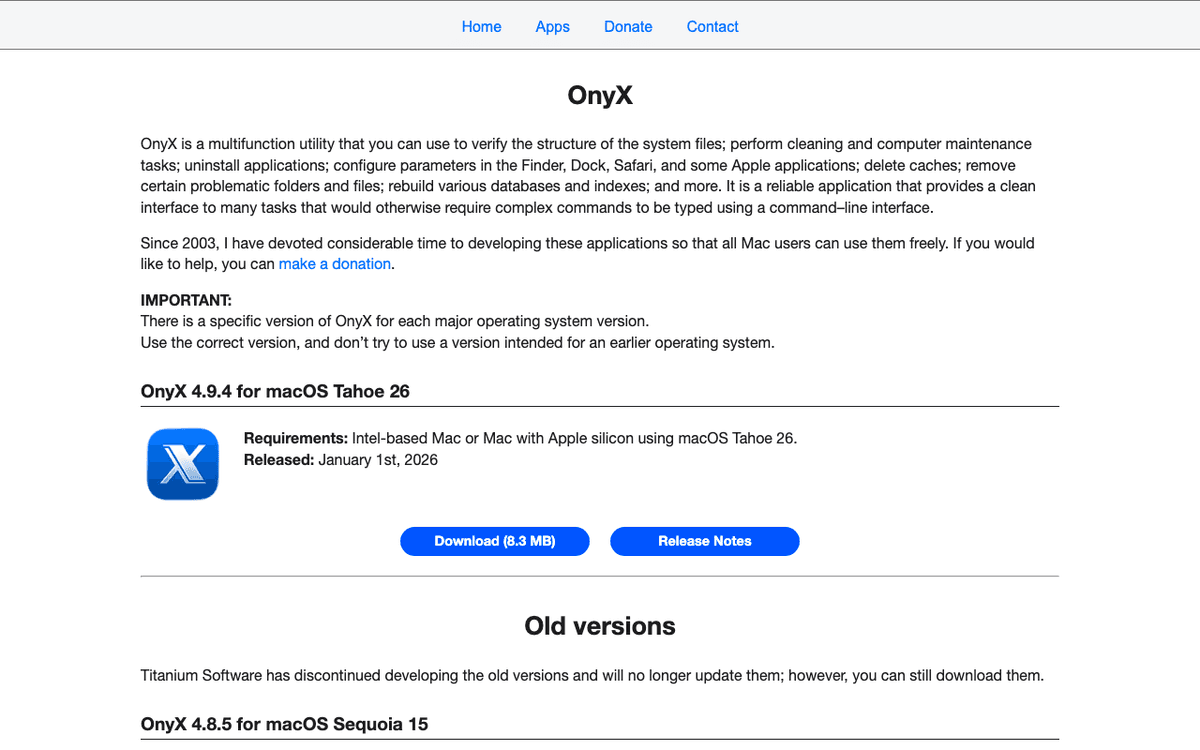Click the 'Titanium Software has discontinued' sentence
Image resolution: width=1200 pixels, height=750 pixels.
592,675
